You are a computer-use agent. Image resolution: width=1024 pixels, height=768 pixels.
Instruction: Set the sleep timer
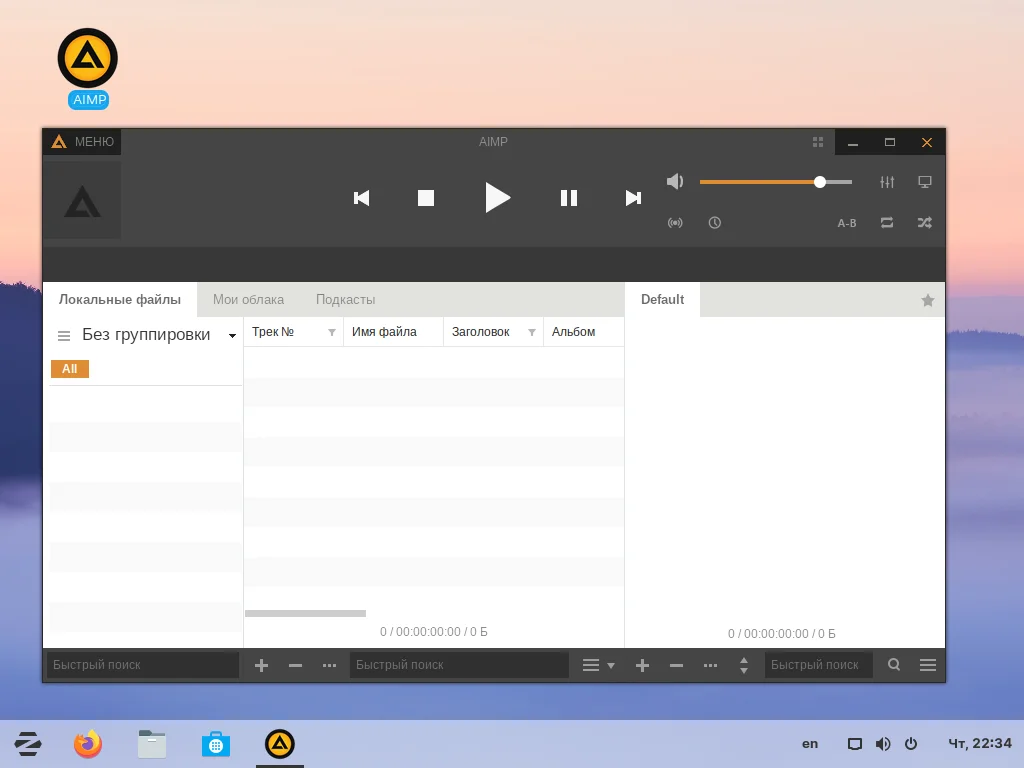pos(715,222)
